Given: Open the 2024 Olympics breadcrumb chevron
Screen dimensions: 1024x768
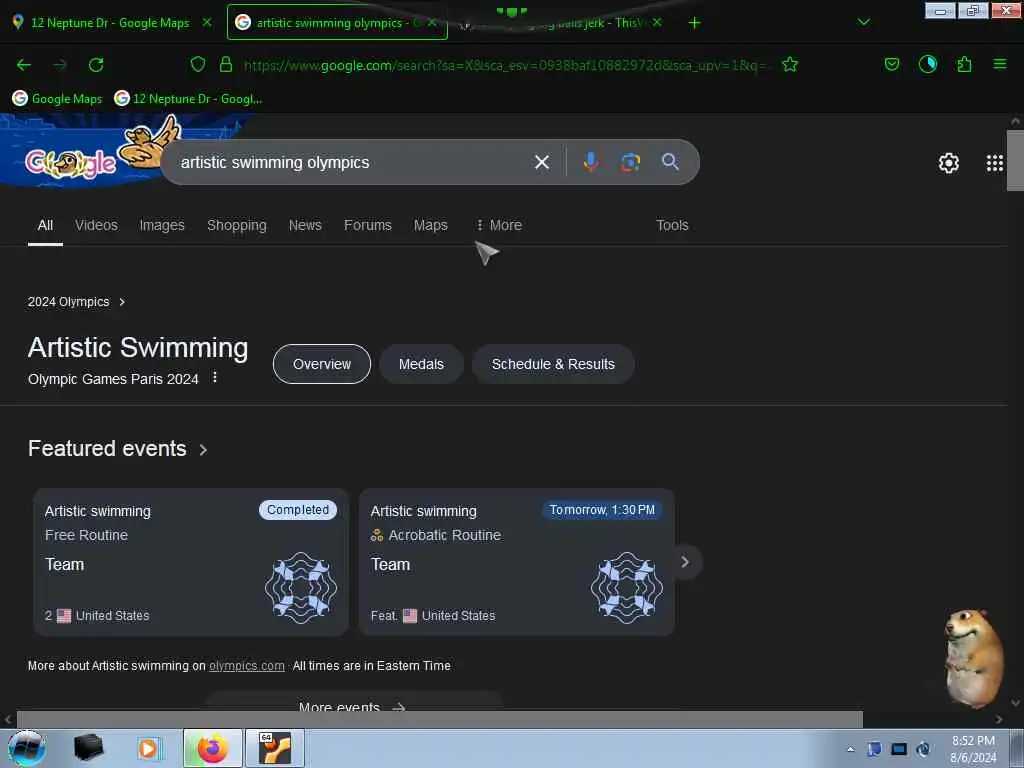Looking at the screenshot, I should pos(122,302).
